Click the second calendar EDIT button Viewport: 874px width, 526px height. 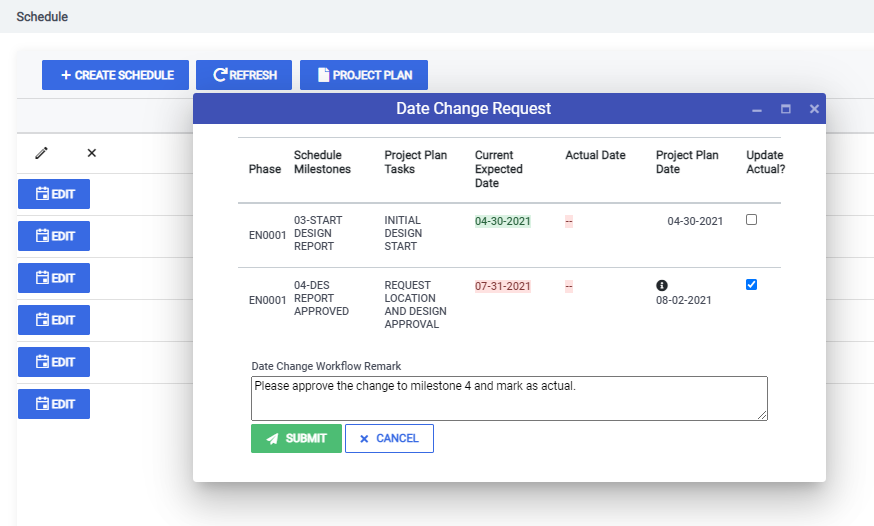[x=54, y=236]
